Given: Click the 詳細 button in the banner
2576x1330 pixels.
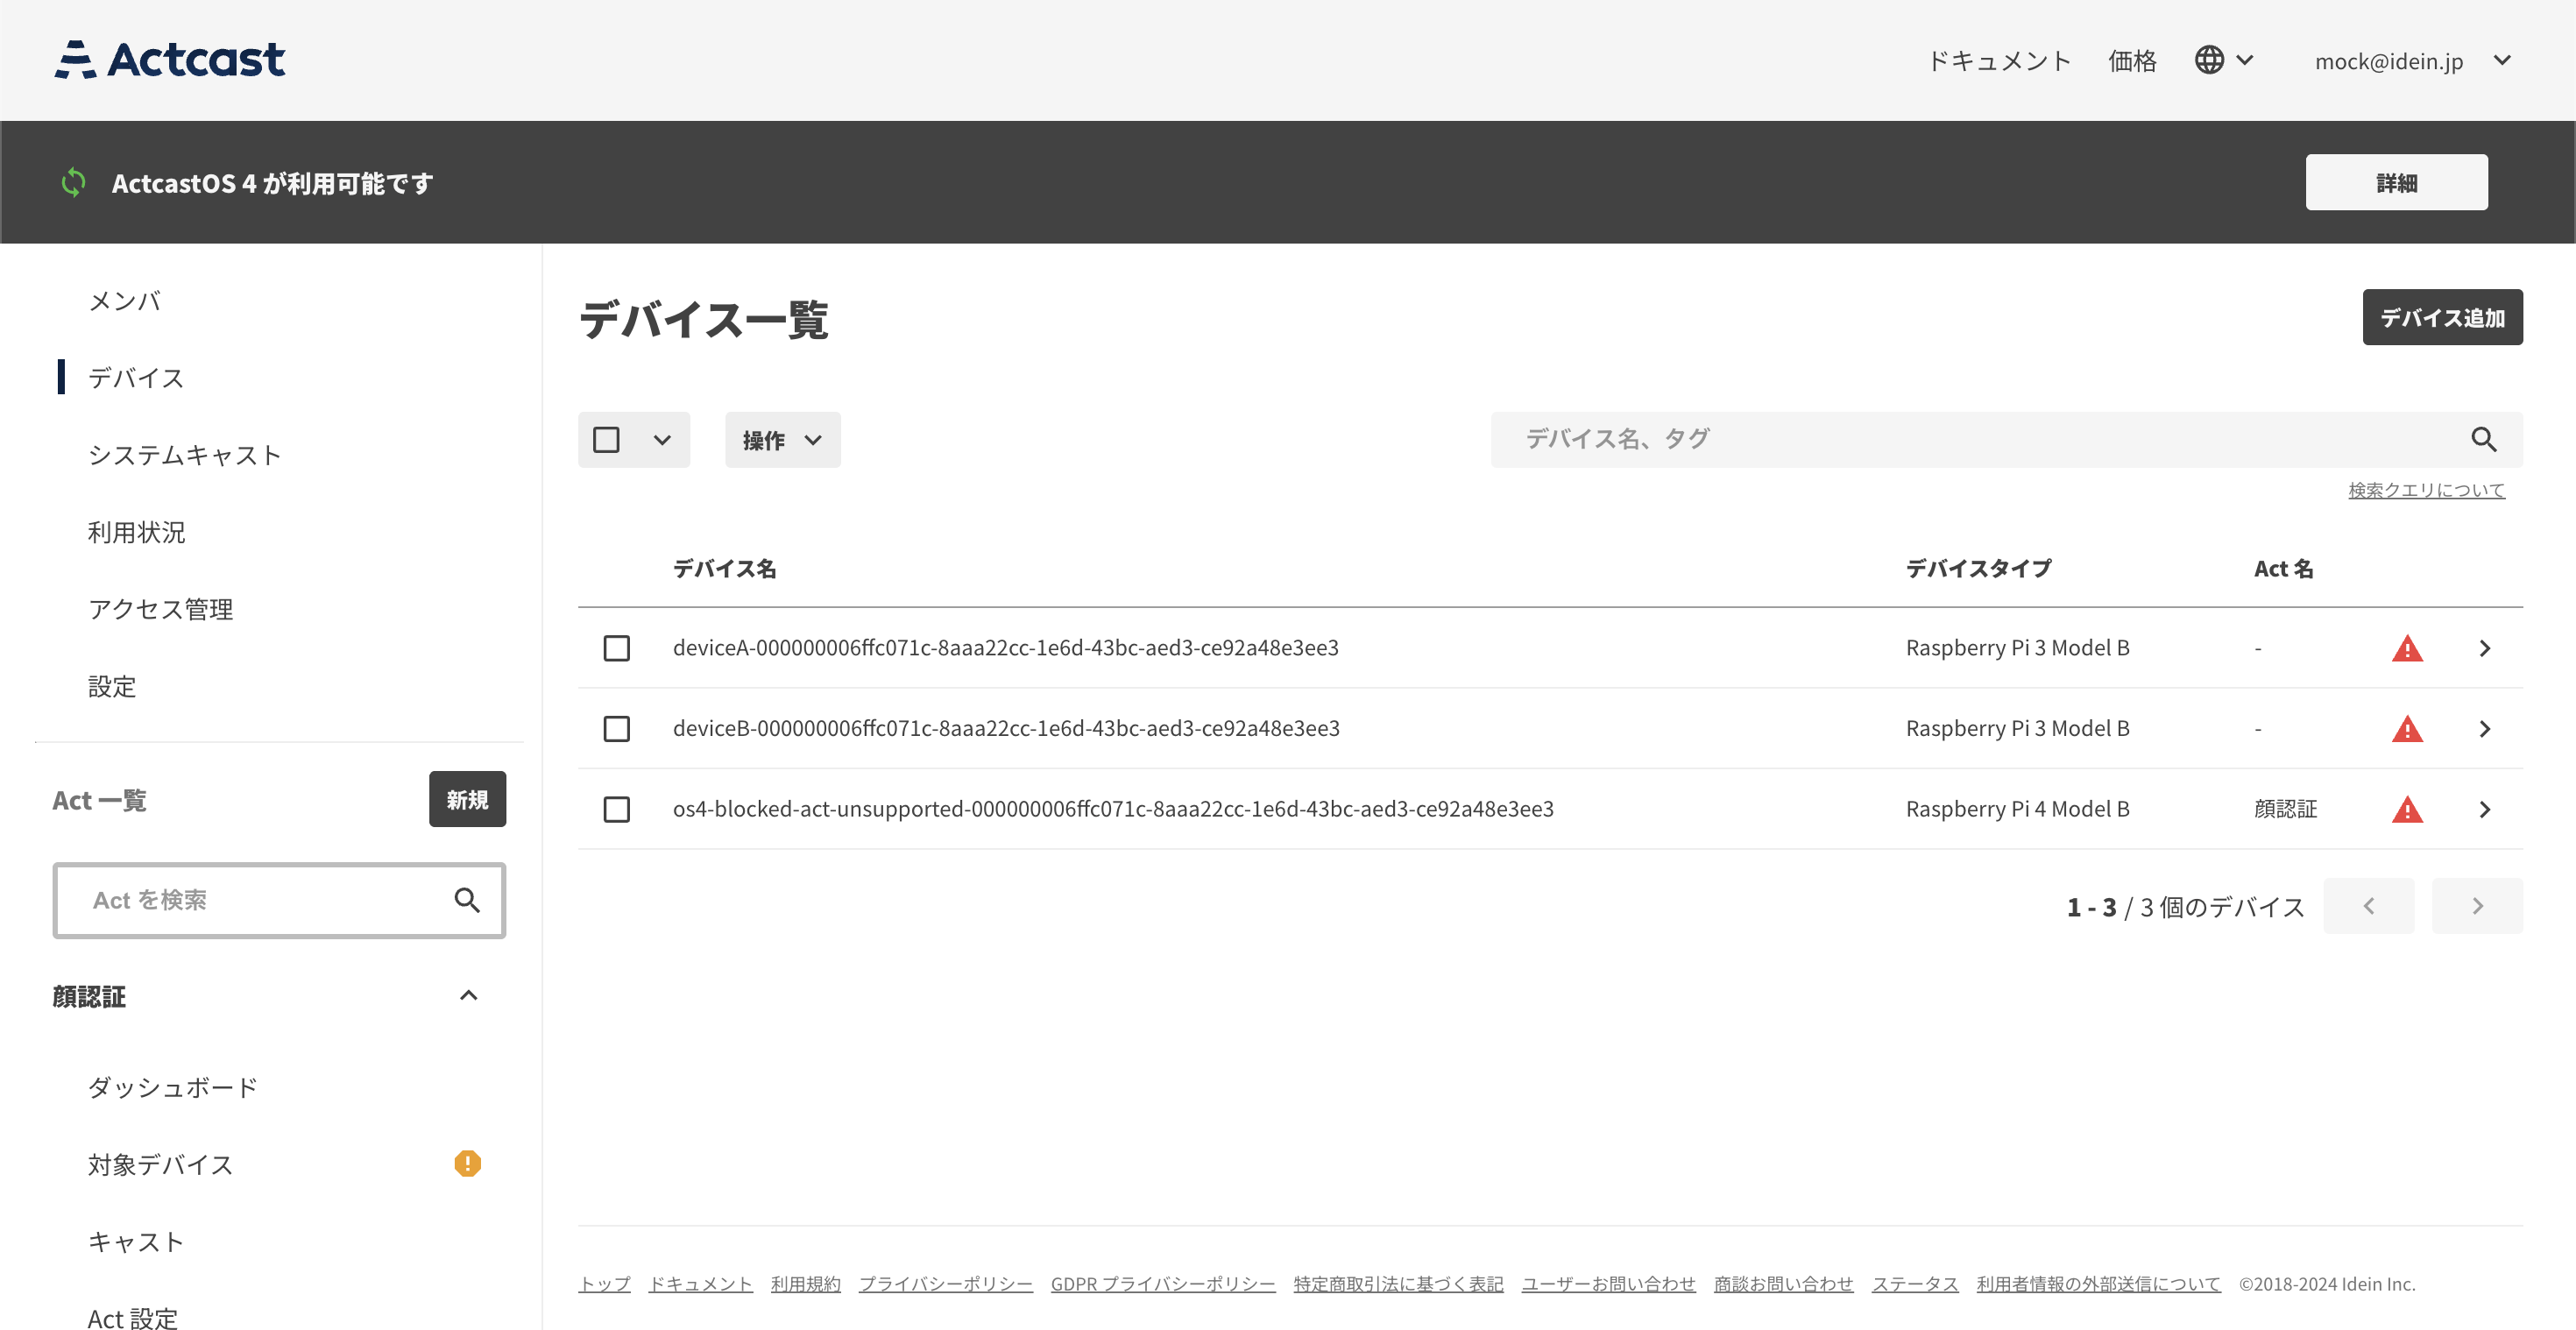Looking at the screenshot, I should (x=2396, y=182).
